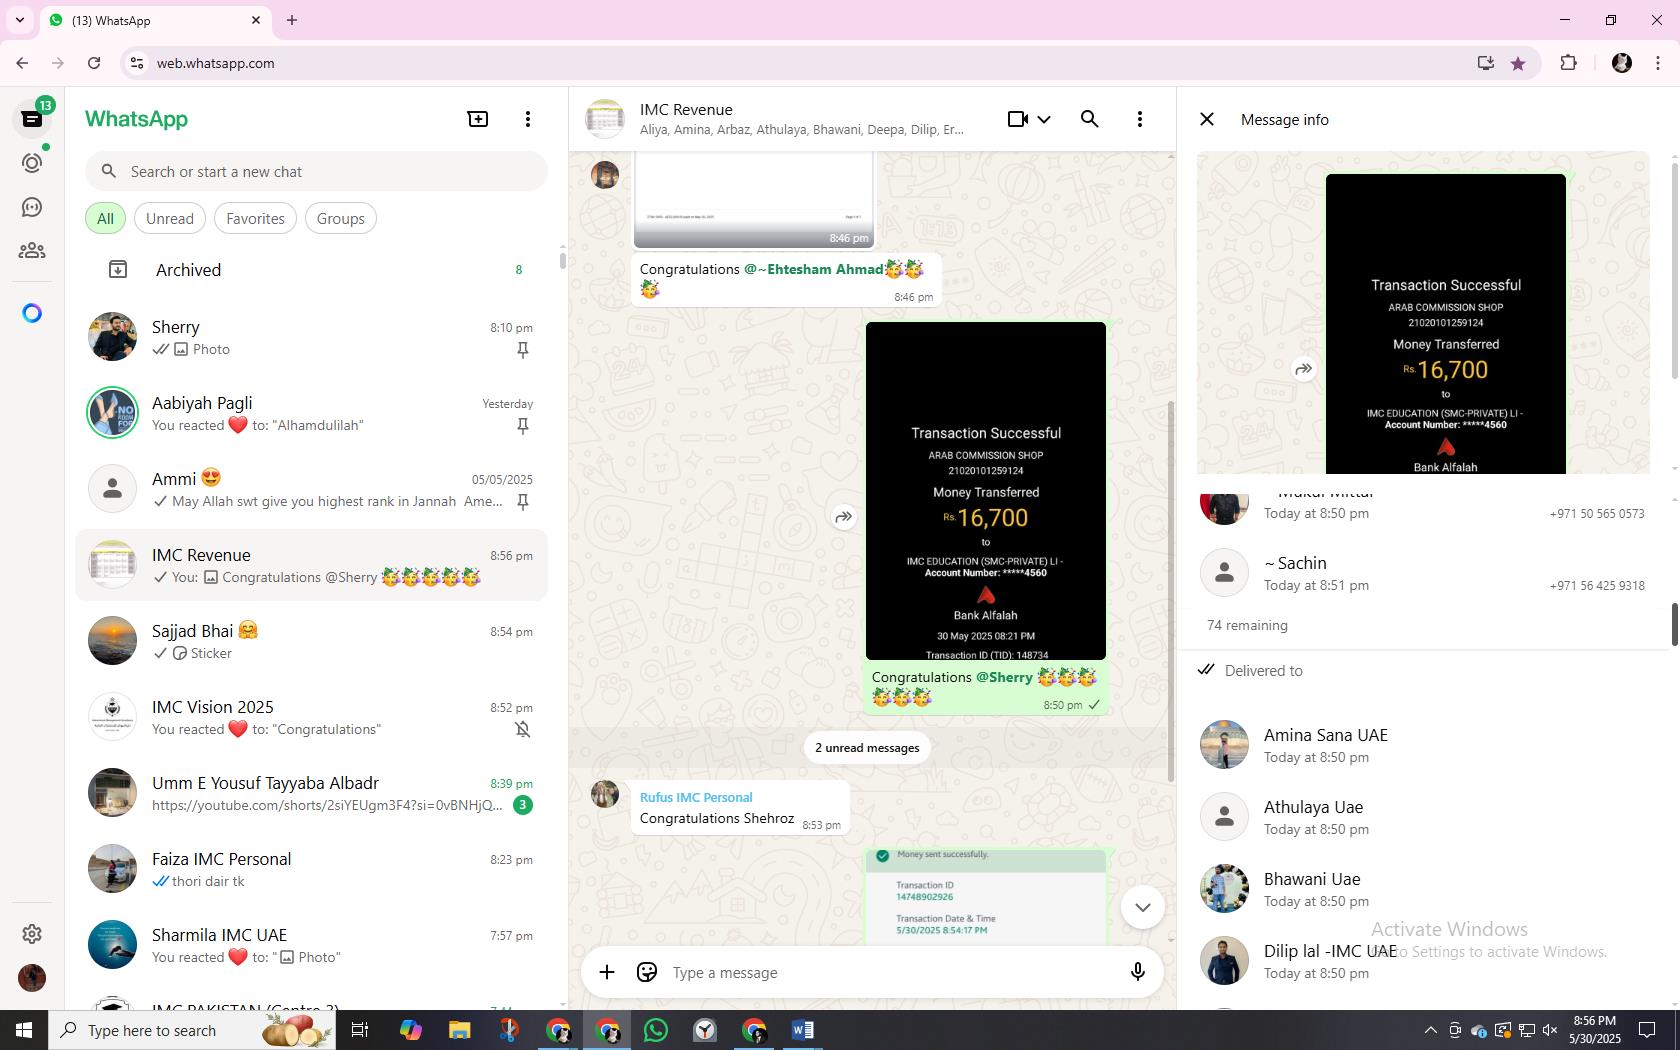Open the browser tab search dropdown
The width and height of the screenshot is (1680, 1050).
click(19, 20)
